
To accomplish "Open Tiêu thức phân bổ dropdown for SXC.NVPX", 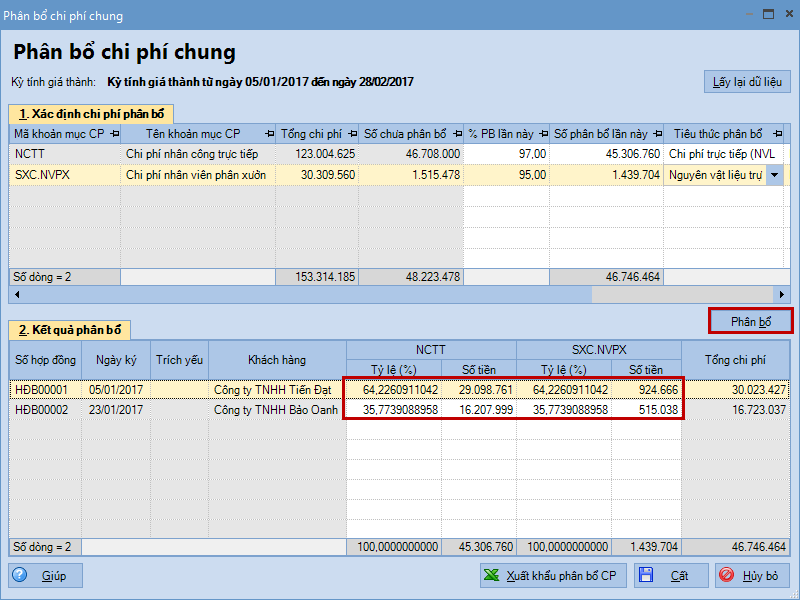I will (773, 175).
